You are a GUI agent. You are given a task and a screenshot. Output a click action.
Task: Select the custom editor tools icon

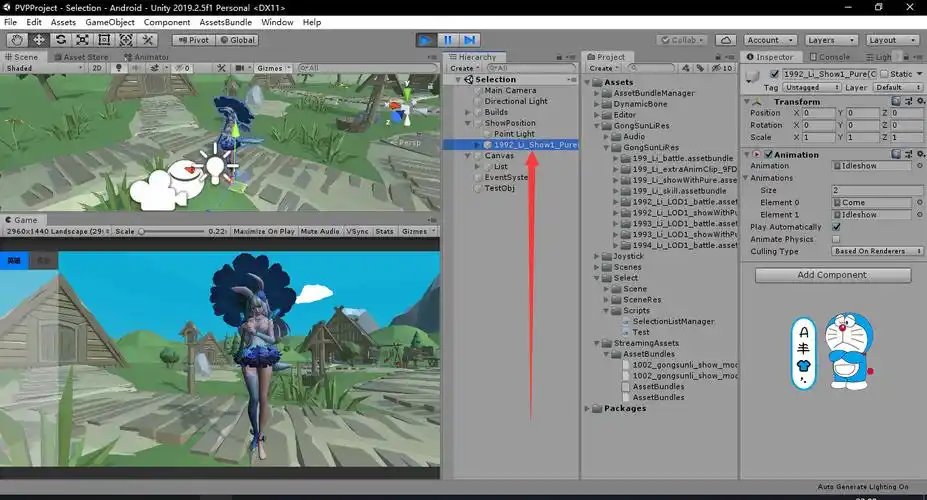[148, 40]
